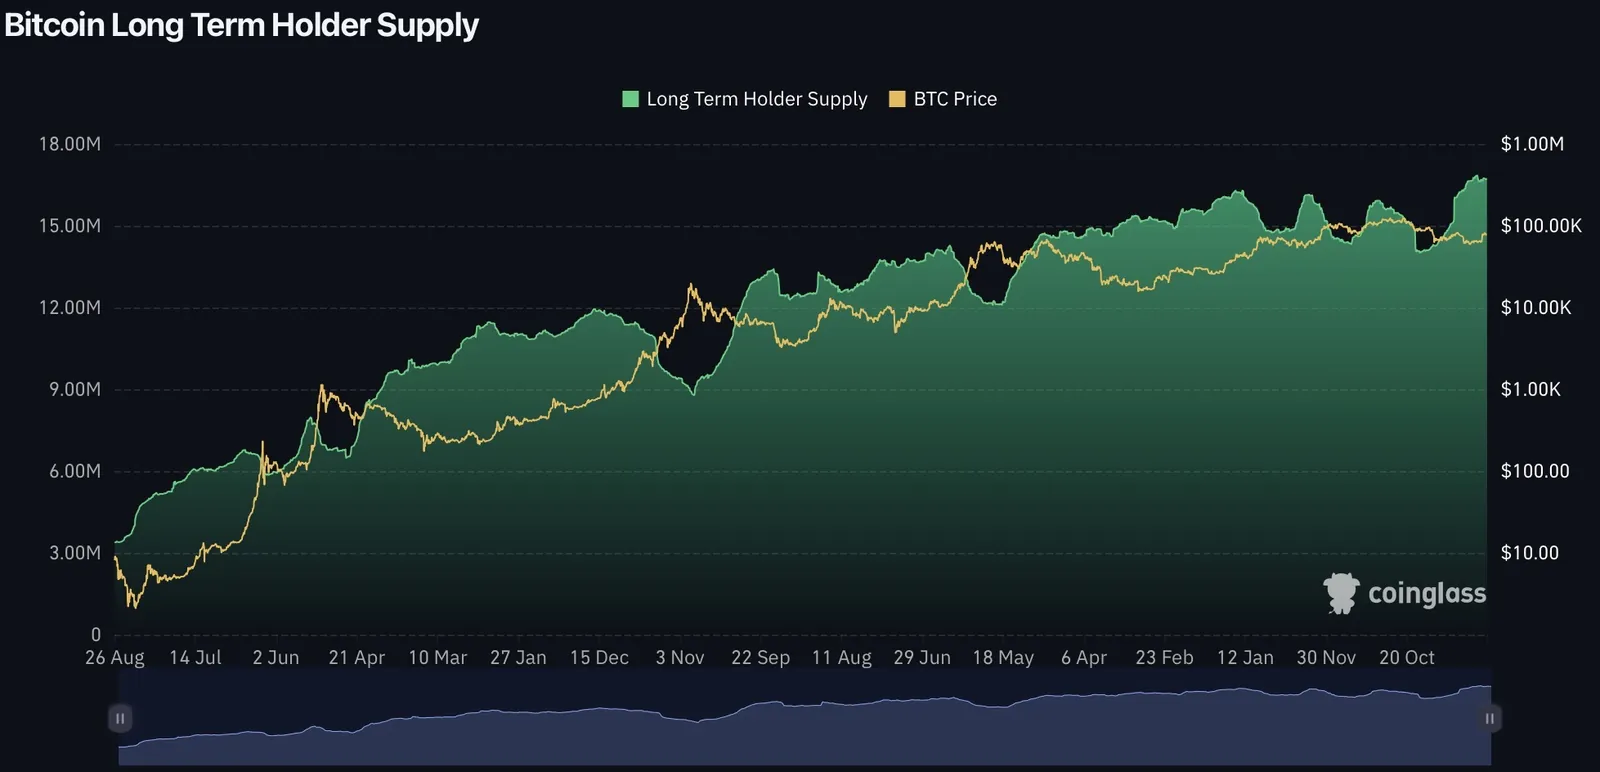This screenshot has height=772, width=1600.
Task: Click the 23 Feb date label
Action: coord(1164,658)
